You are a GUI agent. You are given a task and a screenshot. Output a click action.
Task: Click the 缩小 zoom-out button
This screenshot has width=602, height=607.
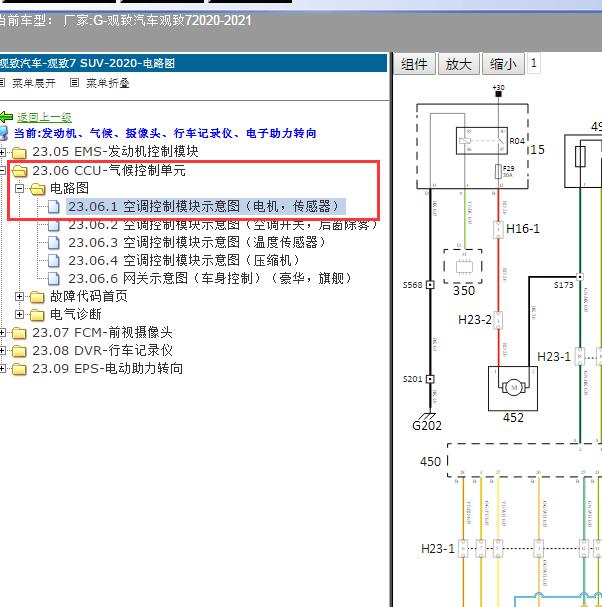[503, 64]
